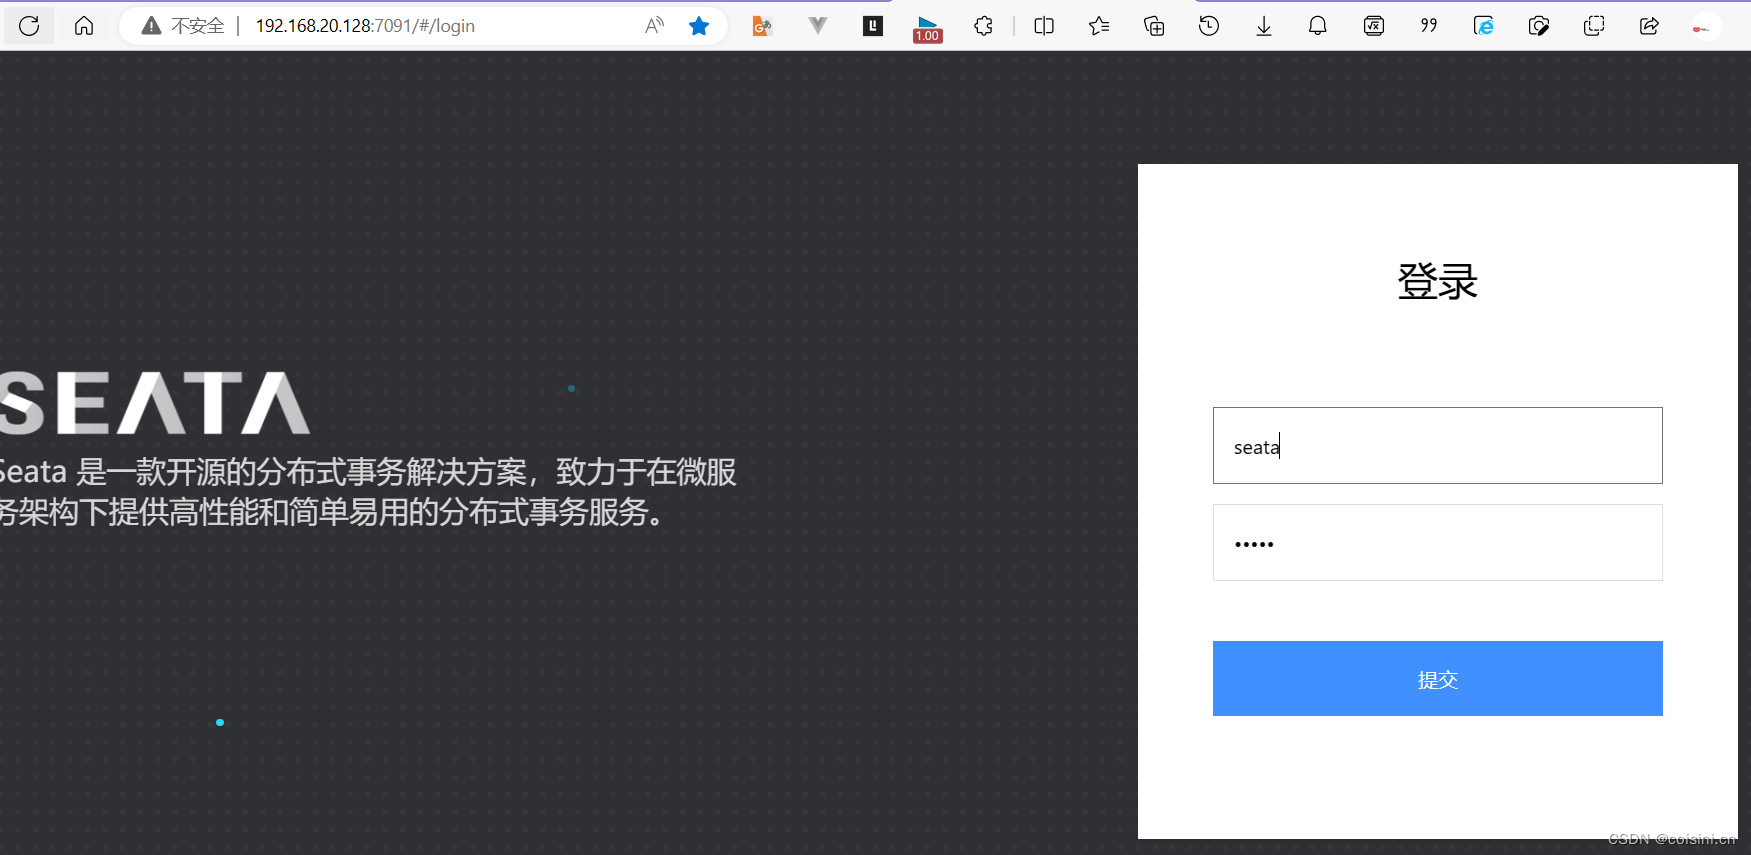The image size is (1751, 855).
Task: Focus the password field with dots
Action: point(1437,542)
